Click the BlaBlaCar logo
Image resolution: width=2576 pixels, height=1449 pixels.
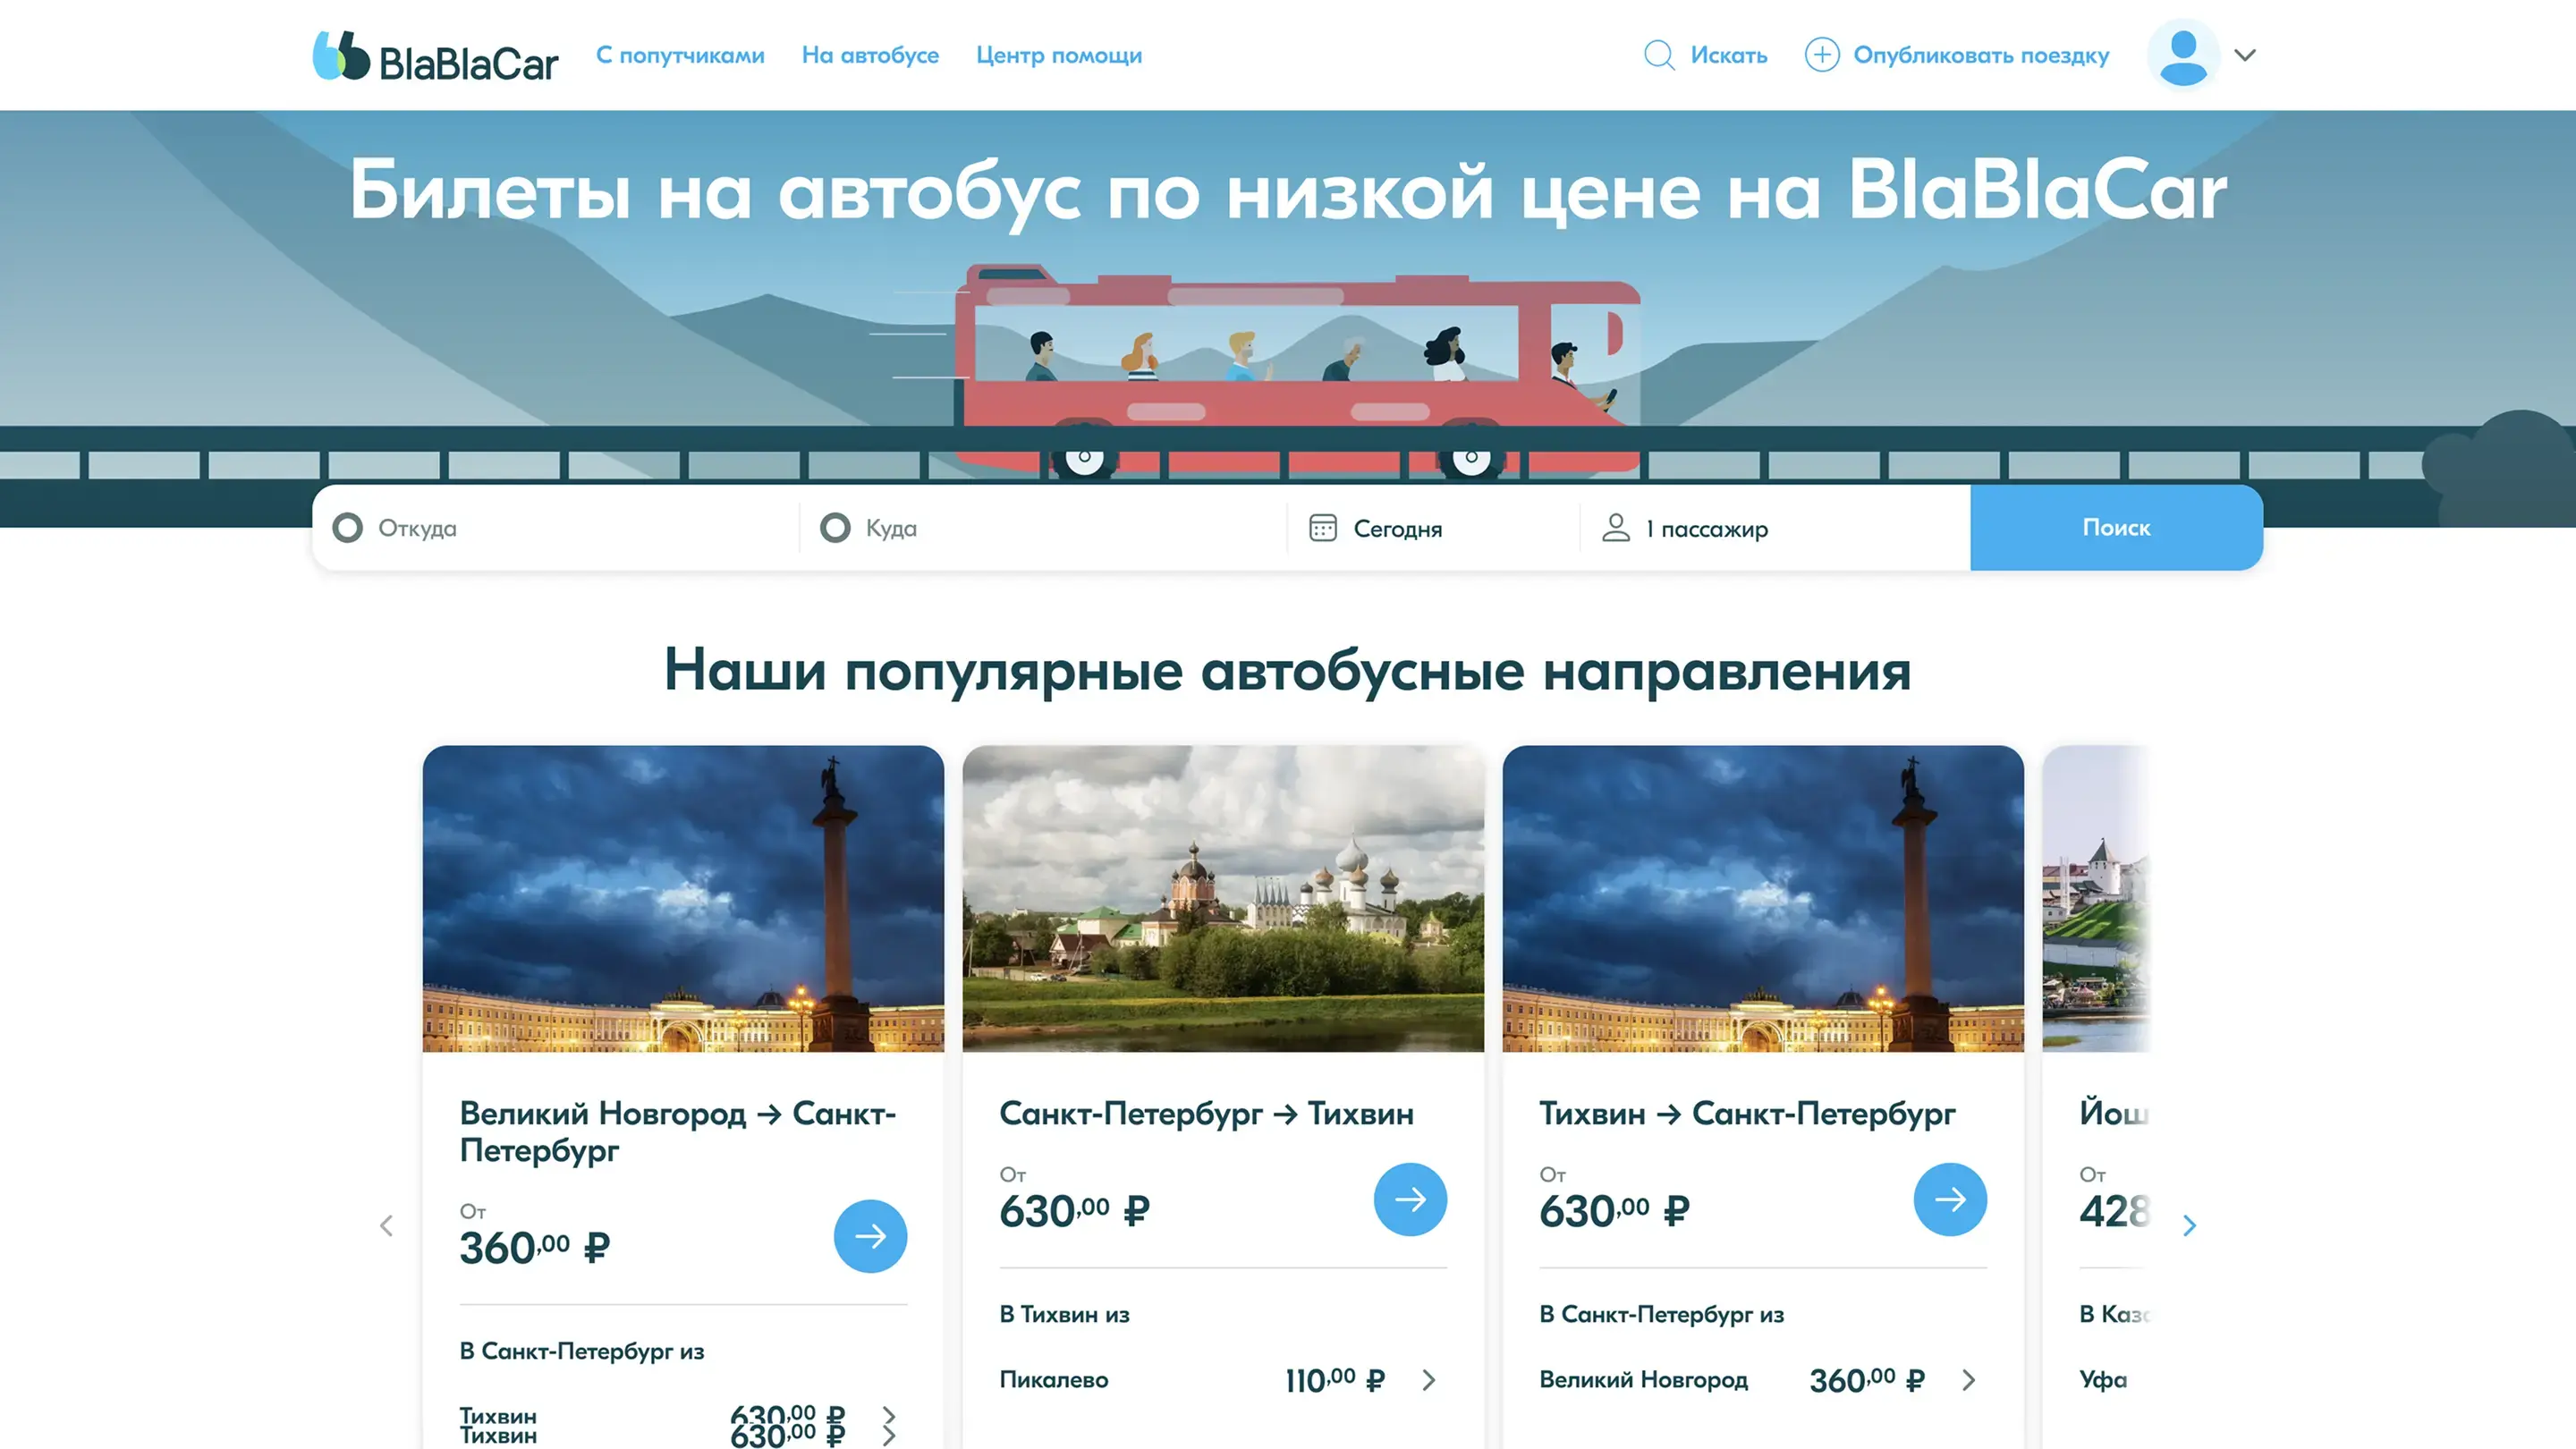(x=435, y=56)
